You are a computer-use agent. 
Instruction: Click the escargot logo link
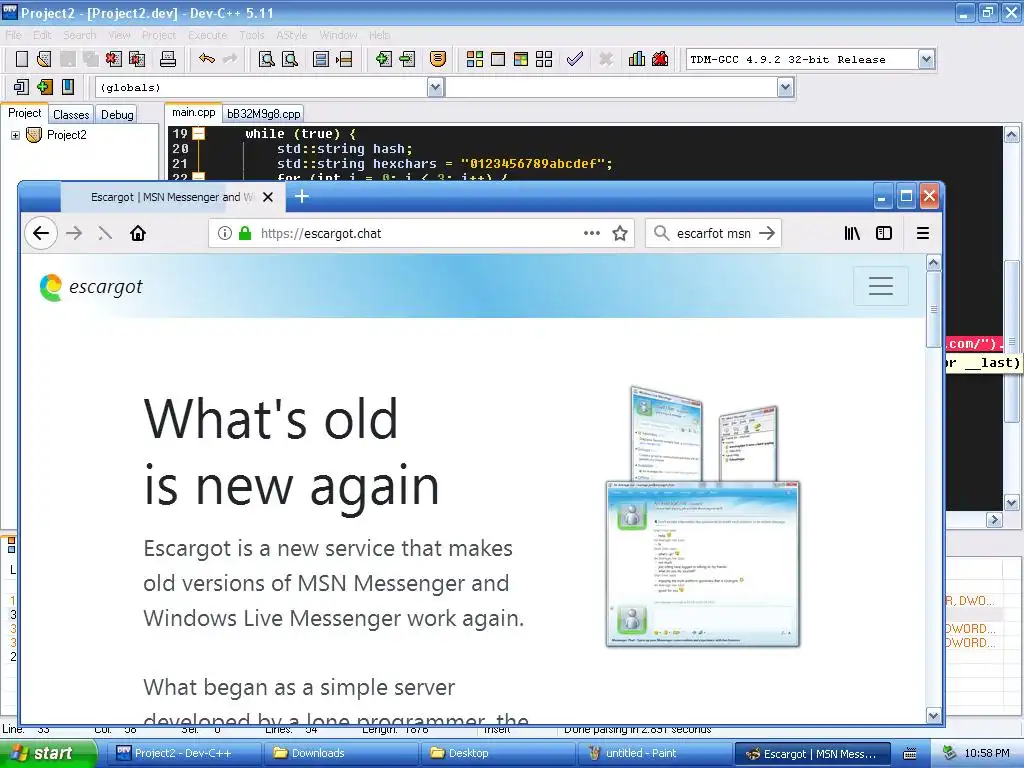(91, 287)
